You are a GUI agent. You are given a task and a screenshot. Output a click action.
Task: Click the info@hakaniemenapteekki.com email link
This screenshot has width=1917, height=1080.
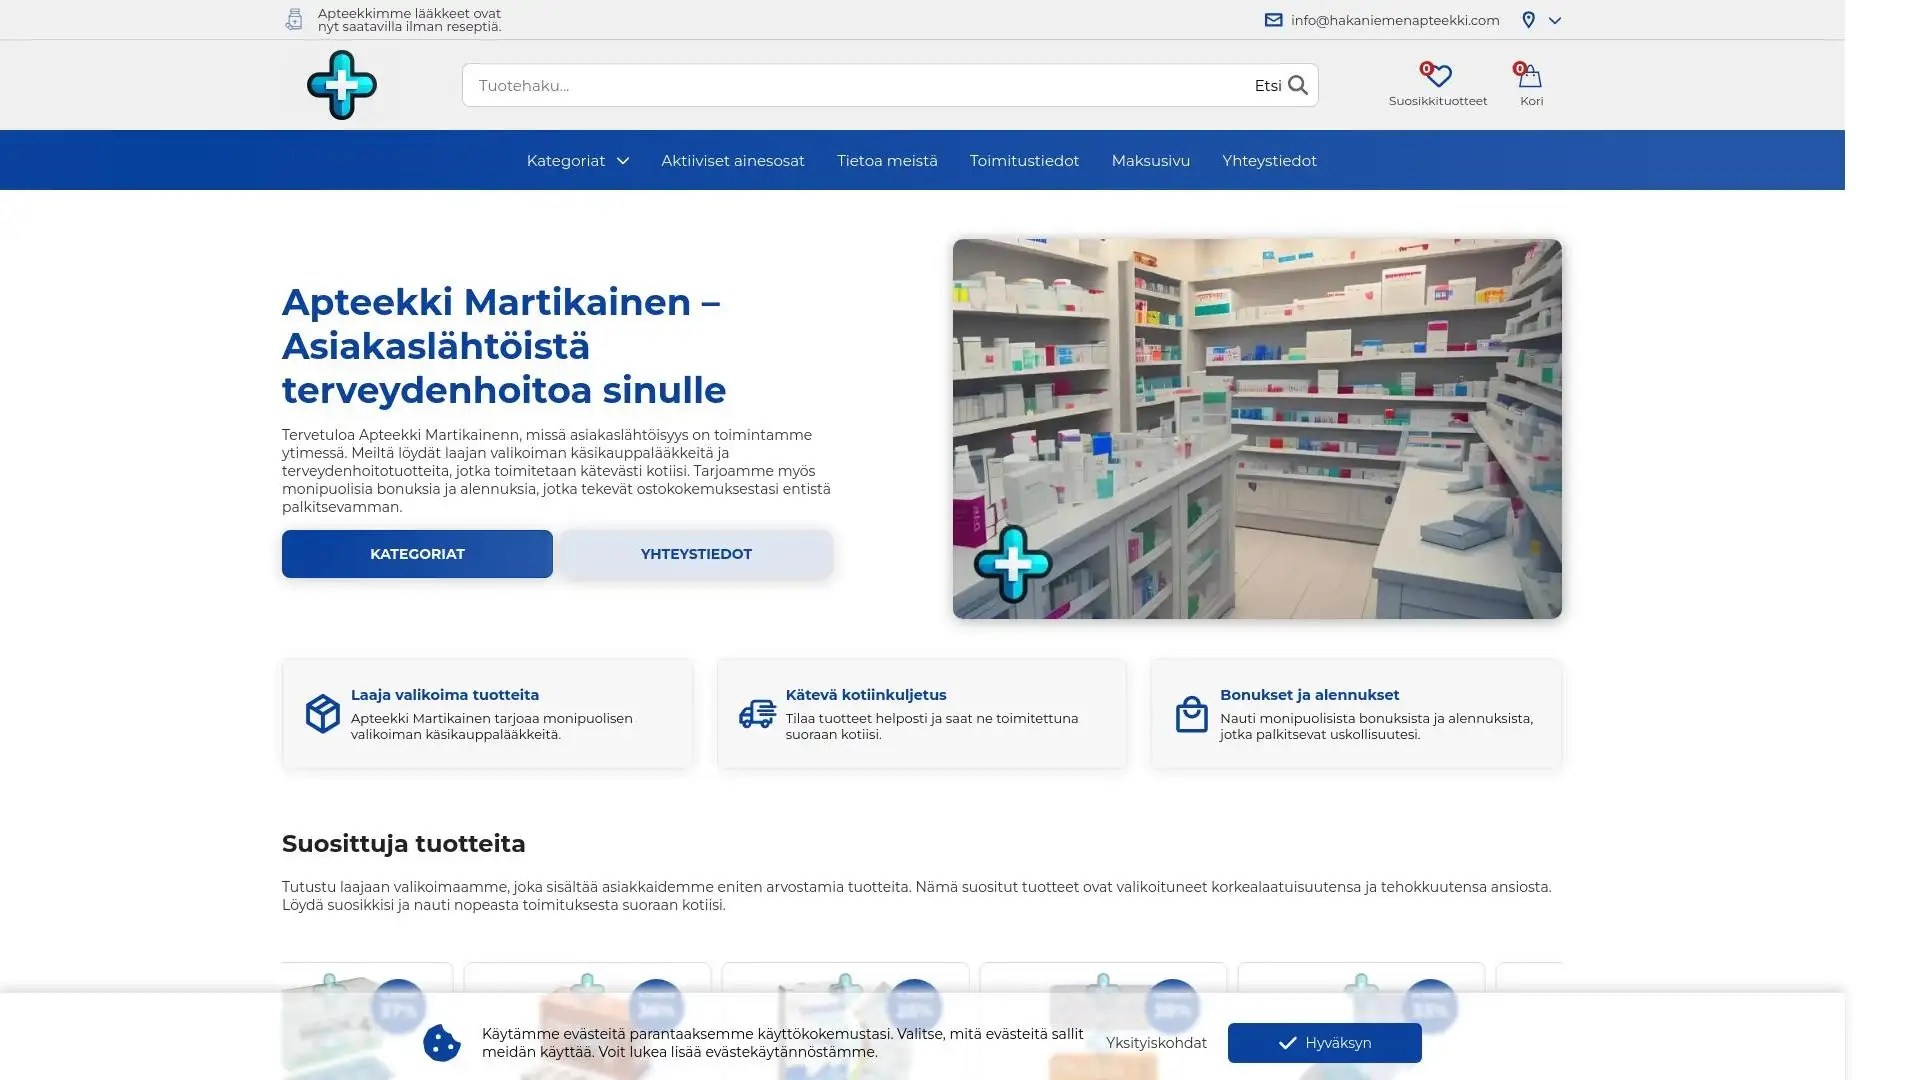click(1394, 20)
